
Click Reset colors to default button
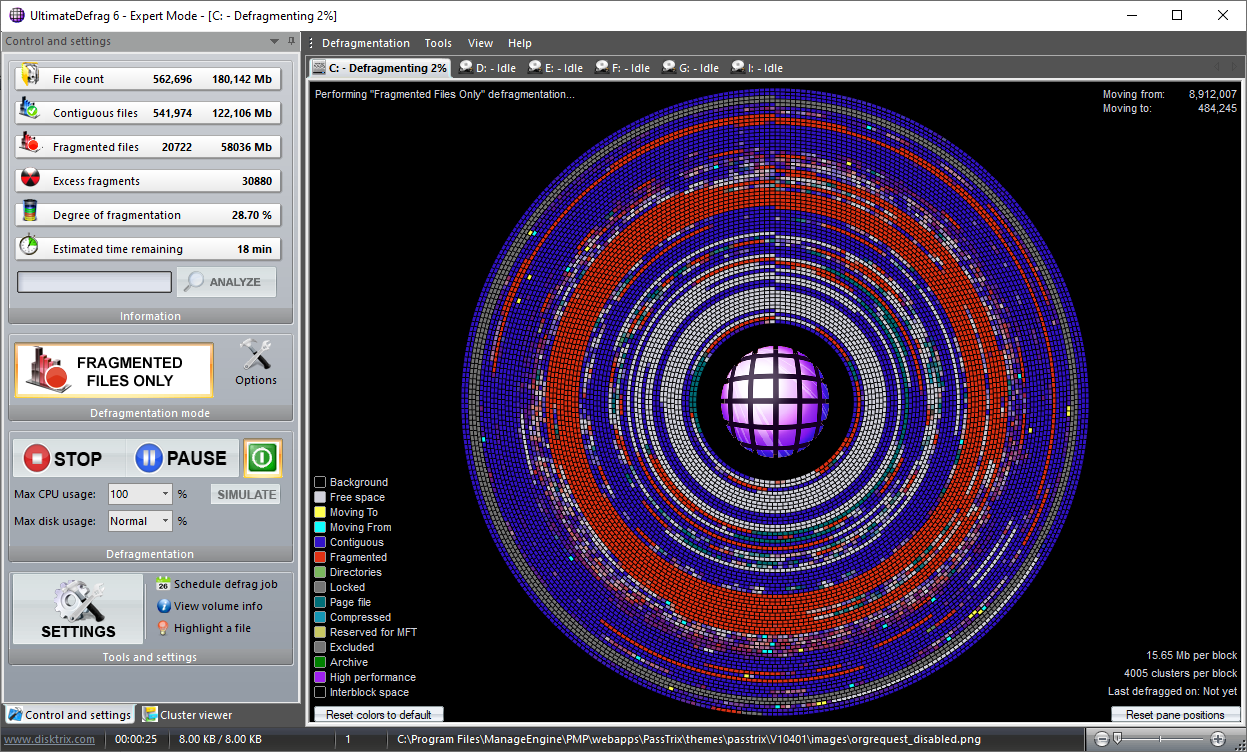pos(379,715)
